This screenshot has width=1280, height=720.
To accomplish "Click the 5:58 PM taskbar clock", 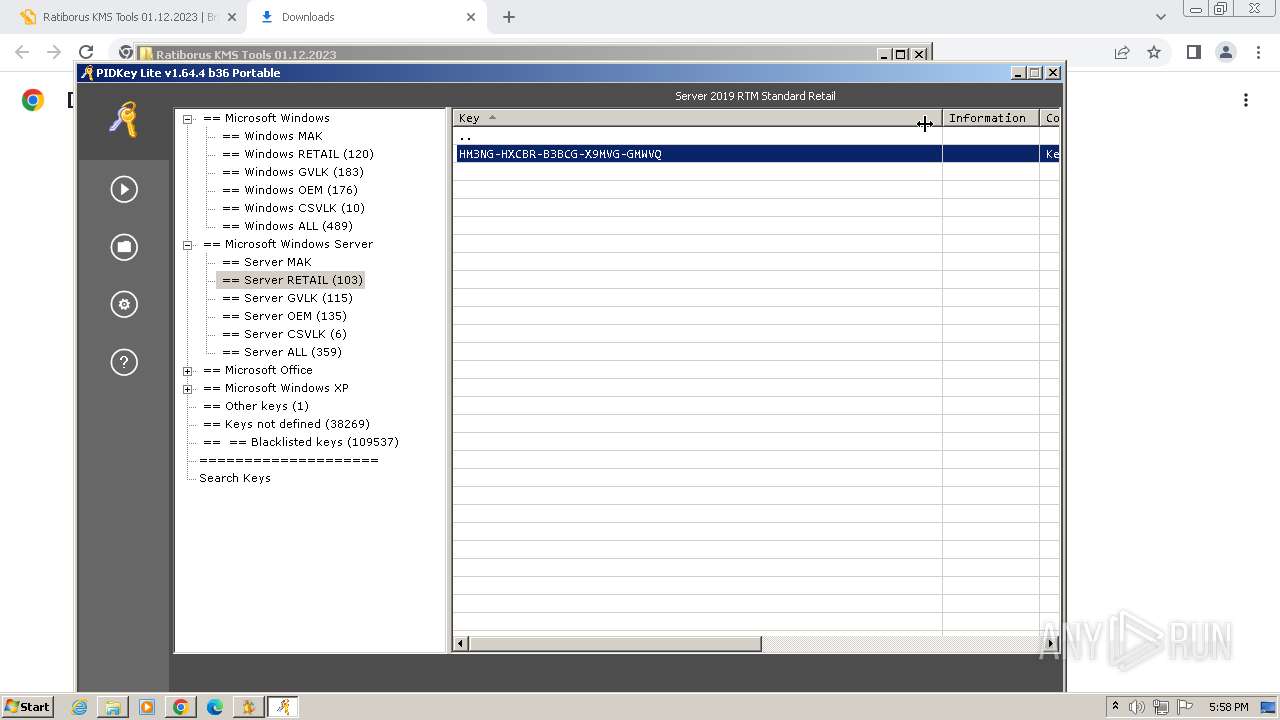I will tap(1229, 707).
